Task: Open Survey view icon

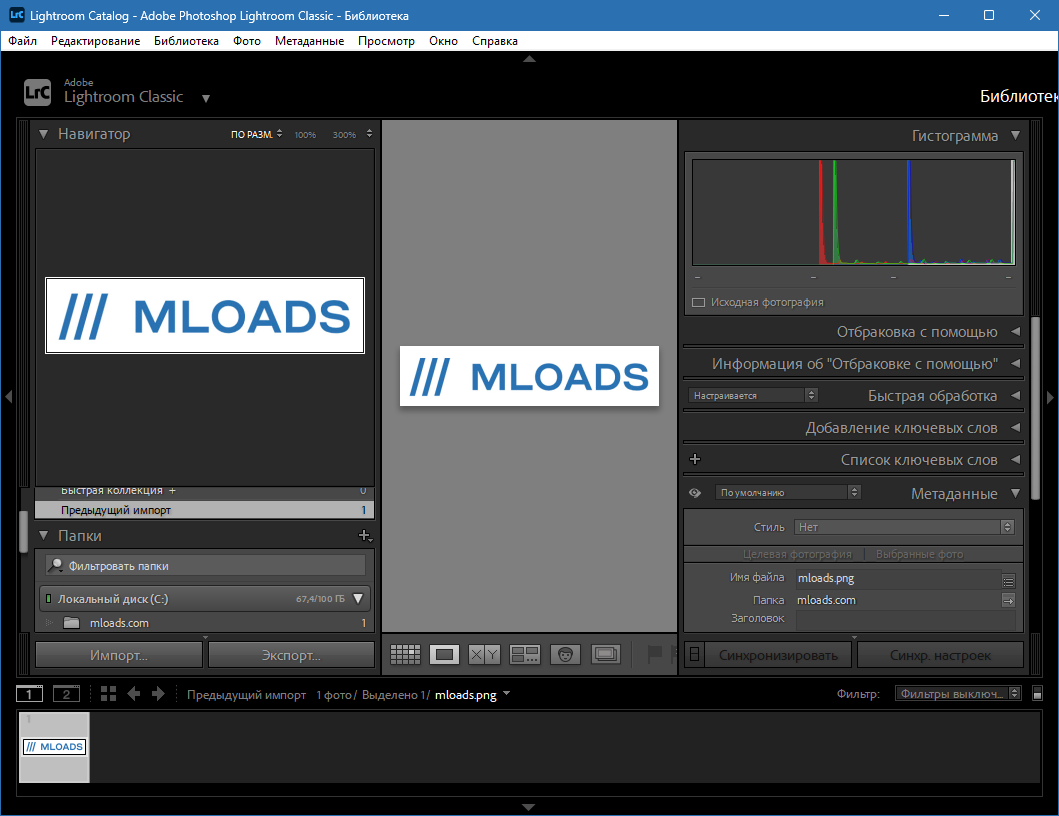Action: (x=525, y=654)
